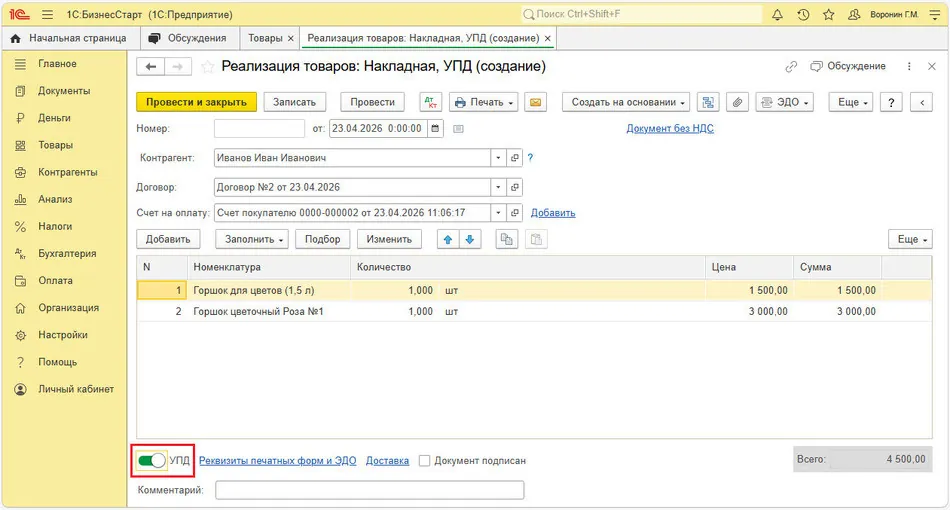
Task: Click the Подбор button
Action: click(322, 239)
